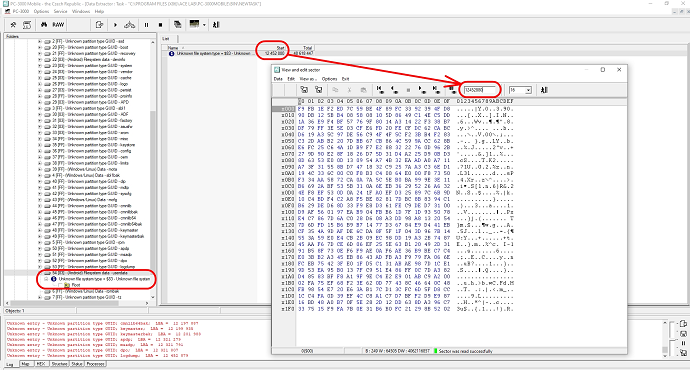690x370 pixels.
Task: Switch to the Log tab
Action: click(10, 364)
